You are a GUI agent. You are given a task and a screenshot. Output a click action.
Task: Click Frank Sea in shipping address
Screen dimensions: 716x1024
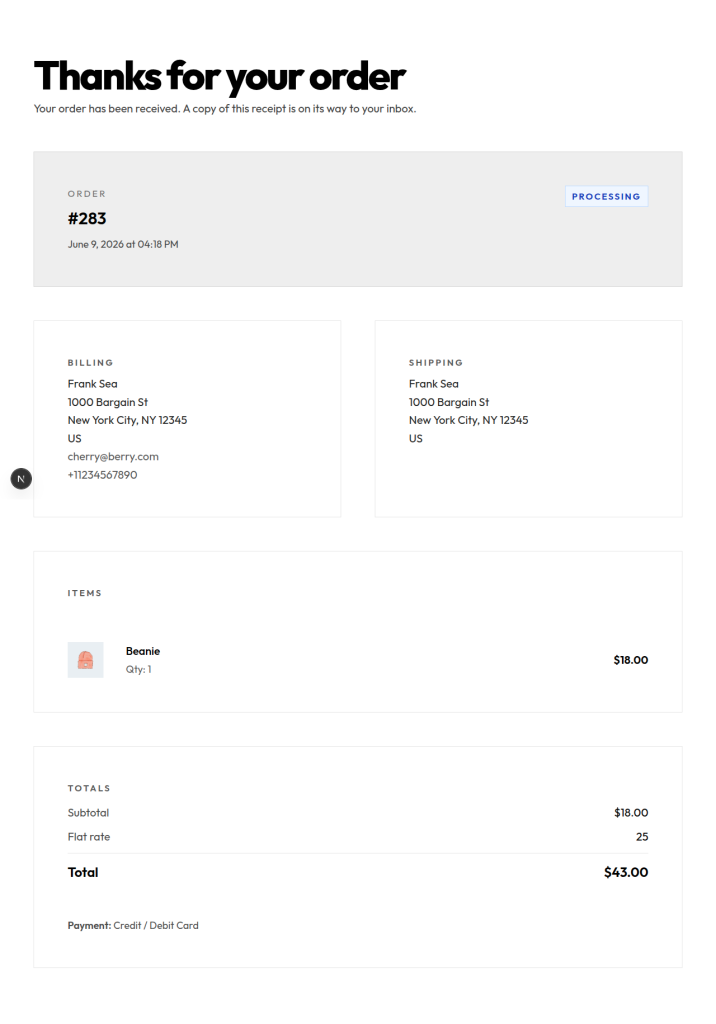434,384
